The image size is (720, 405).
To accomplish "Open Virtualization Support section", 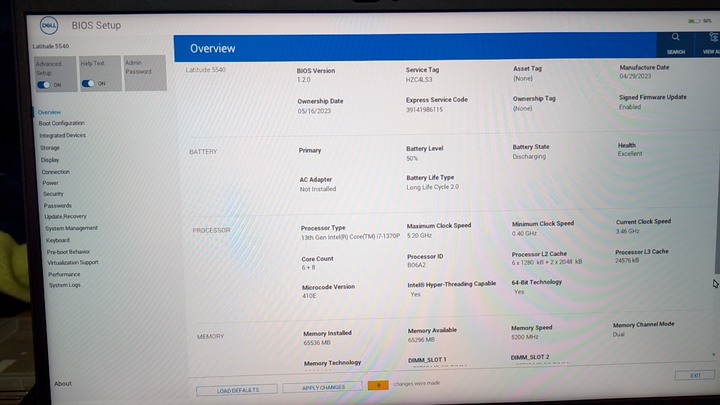I will pos(73,263).
